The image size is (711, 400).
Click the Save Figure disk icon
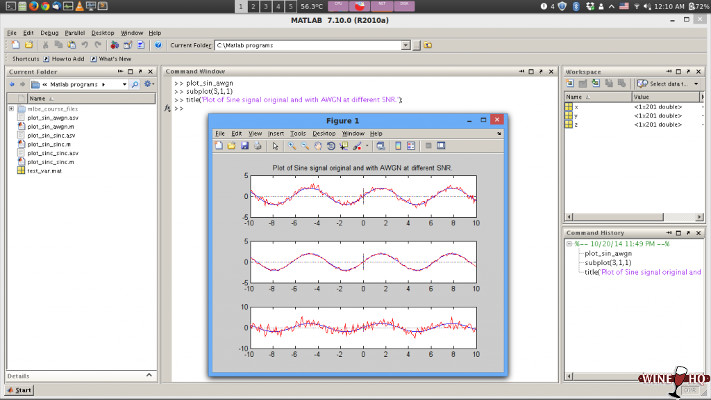pos(245,146)
